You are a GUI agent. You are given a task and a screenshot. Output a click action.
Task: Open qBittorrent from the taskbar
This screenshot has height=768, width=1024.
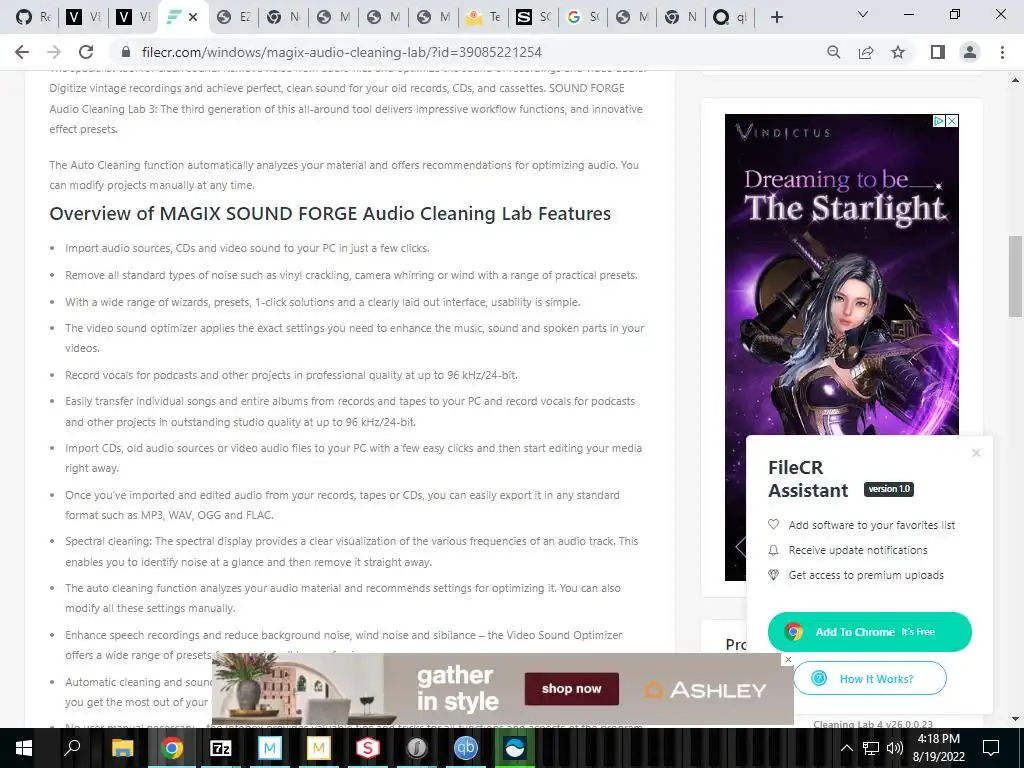tap(466, 748)
